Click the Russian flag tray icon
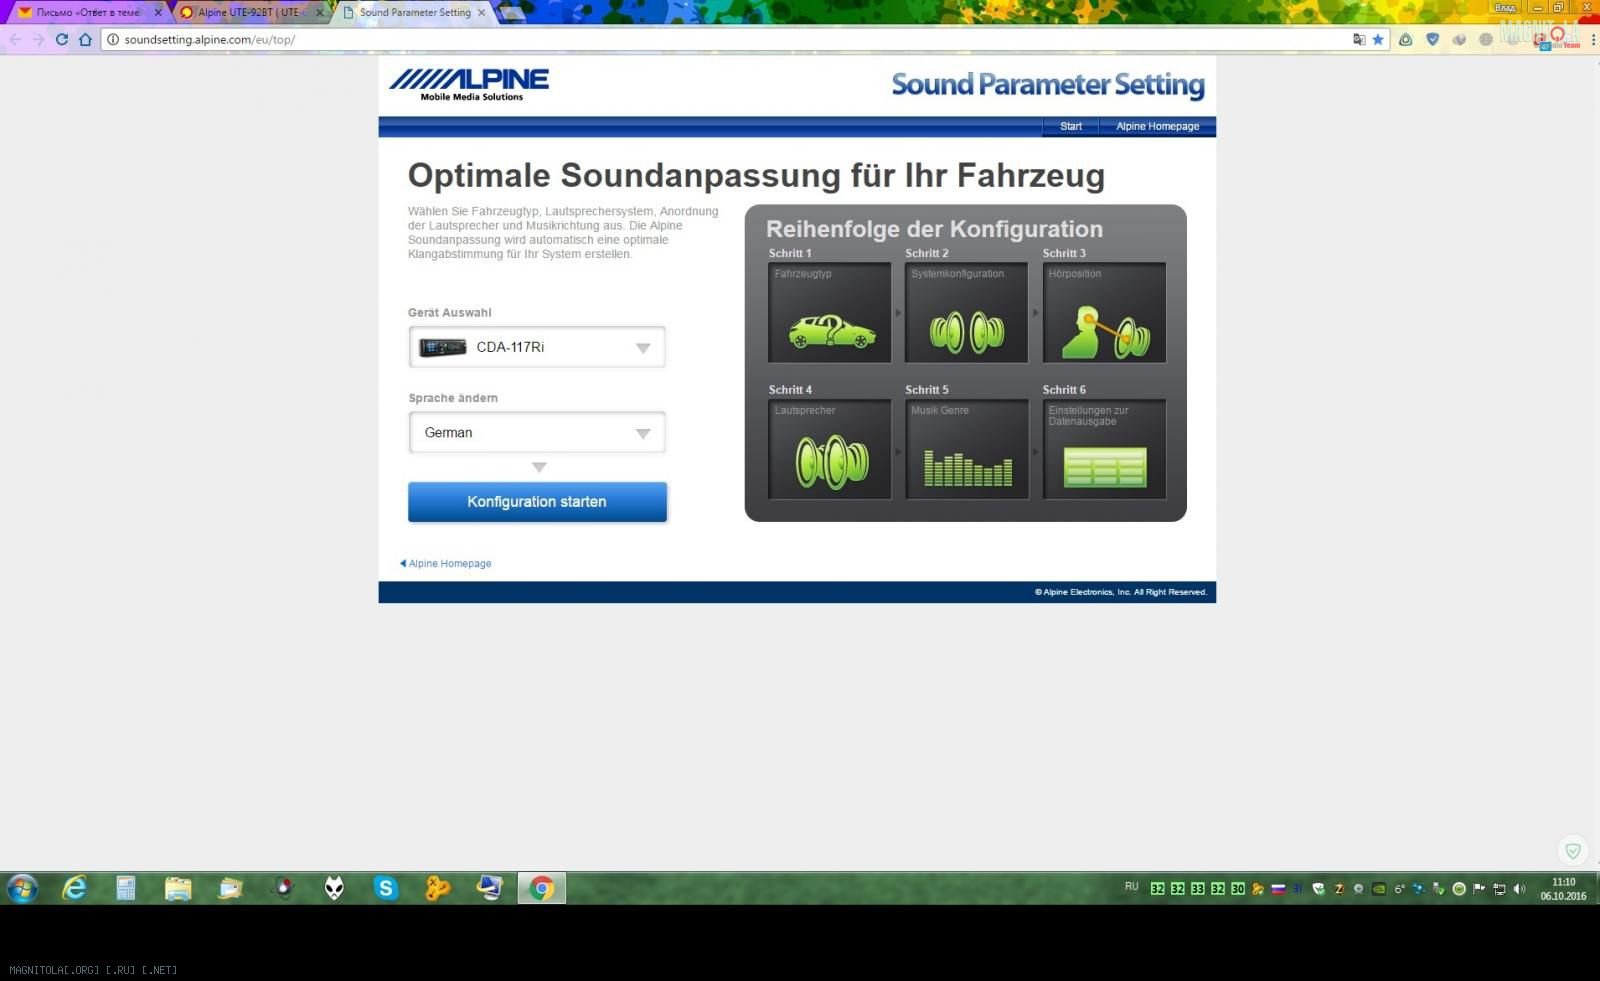 tap(1278, 888)
